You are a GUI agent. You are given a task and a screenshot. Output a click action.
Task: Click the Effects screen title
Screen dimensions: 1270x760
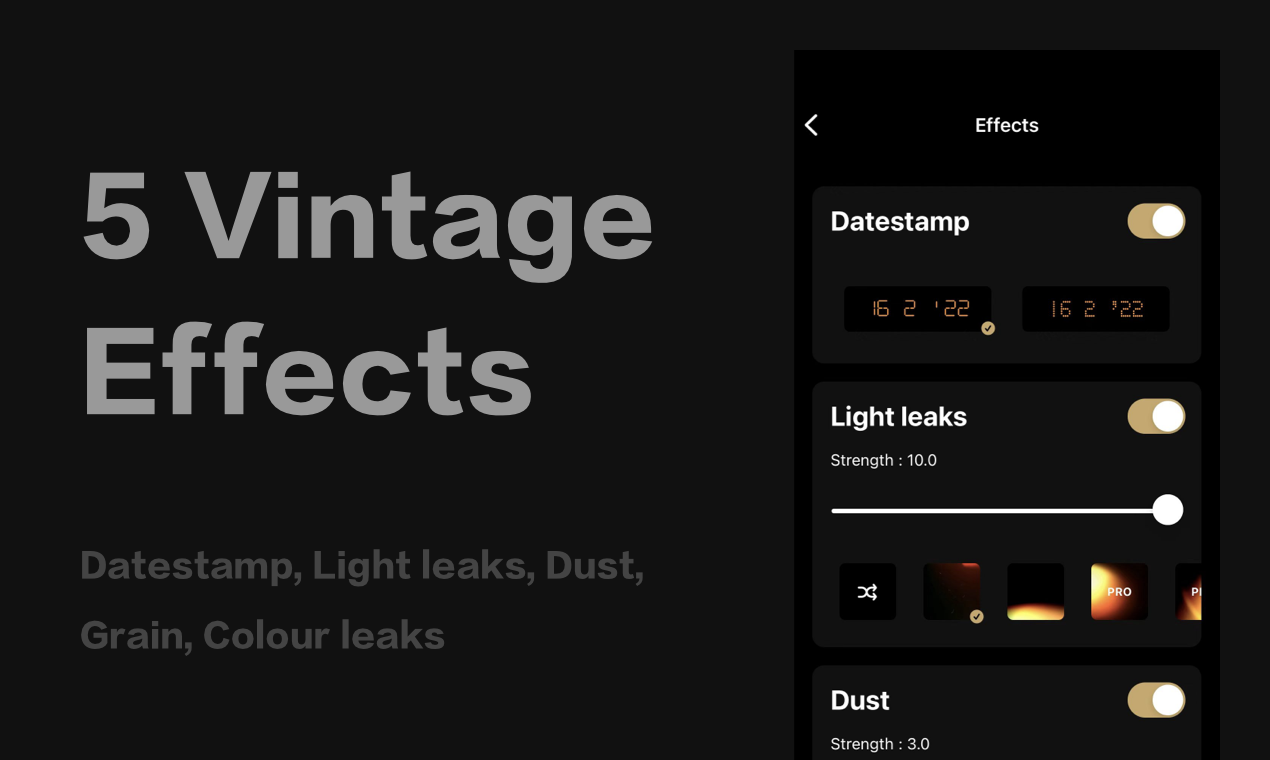click(x=1006, y=125)
